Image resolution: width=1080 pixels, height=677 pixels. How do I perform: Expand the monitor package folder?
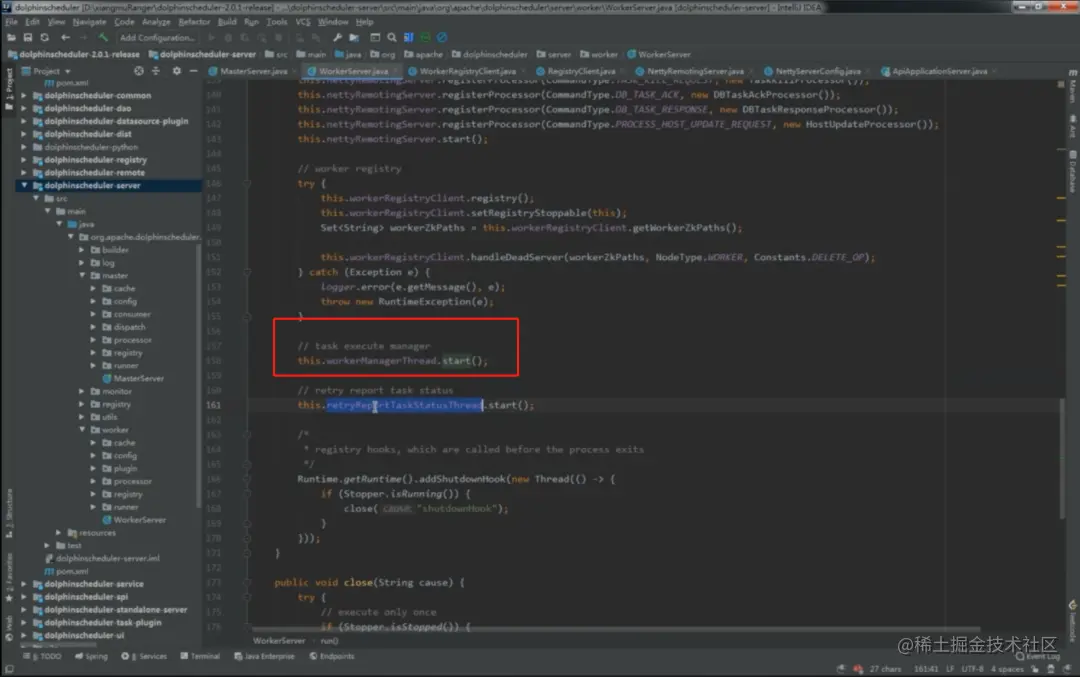(82, 391)
